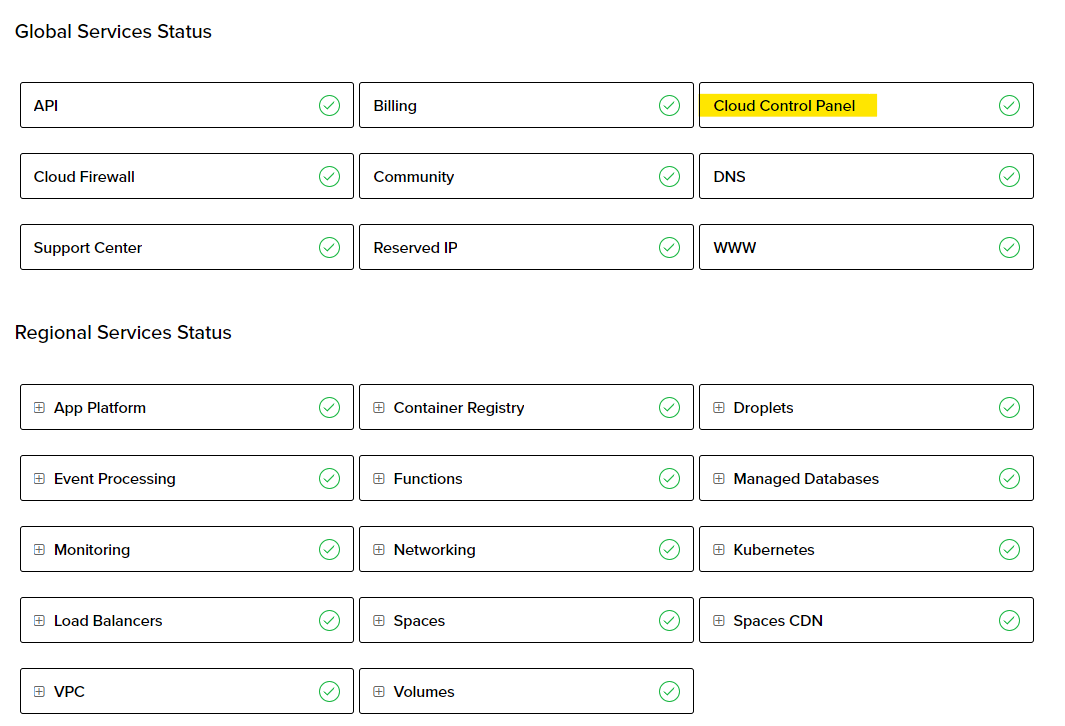1065x726 pixels.
Task: Click the App Platform status checkmark
Action: pos(329,407)
